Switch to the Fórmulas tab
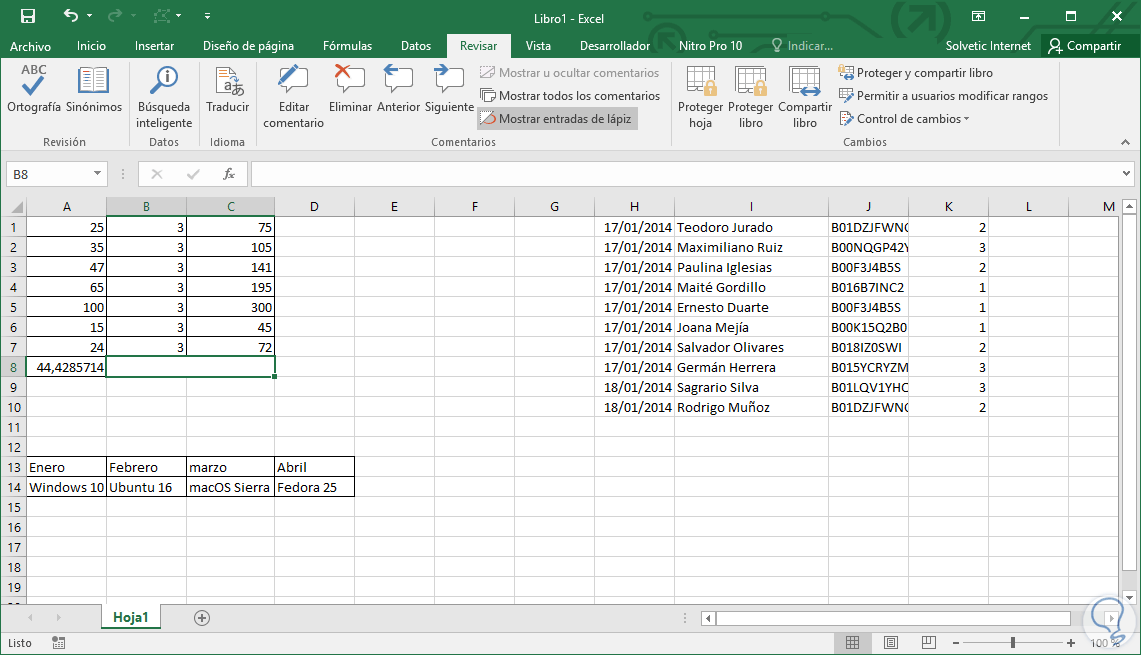This screenshot has width=1141, height=655. pos(347,46)
